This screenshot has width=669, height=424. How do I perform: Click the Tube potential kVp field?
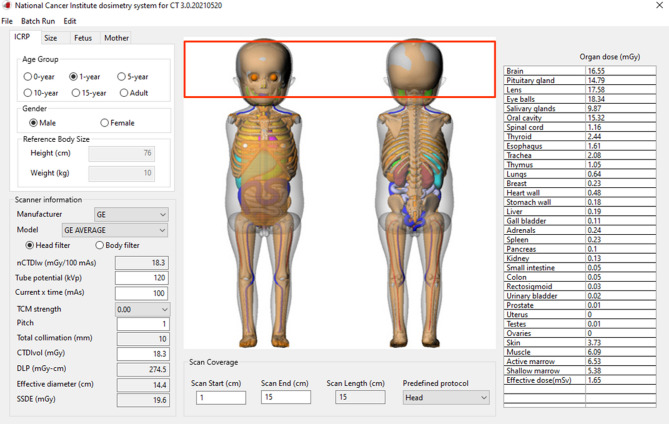pyautogui.click(x=141, y=278)
